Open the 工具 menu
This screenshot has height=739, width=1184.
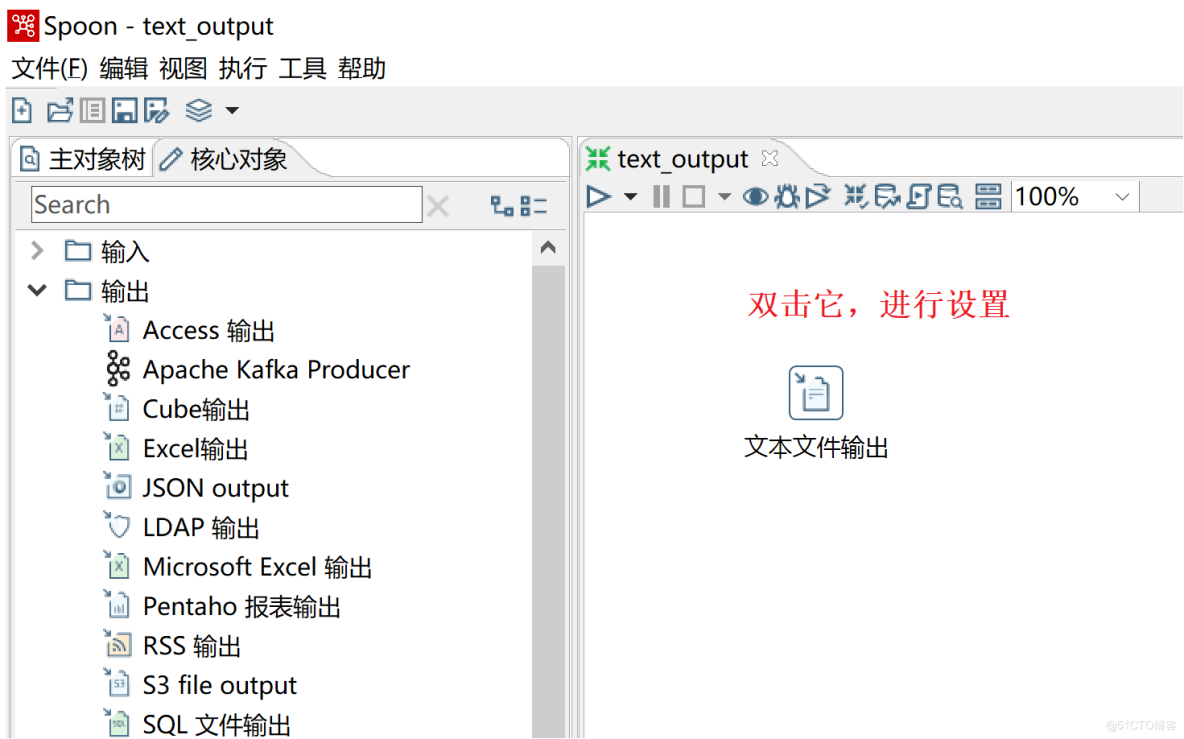click(x=303, y=68)
